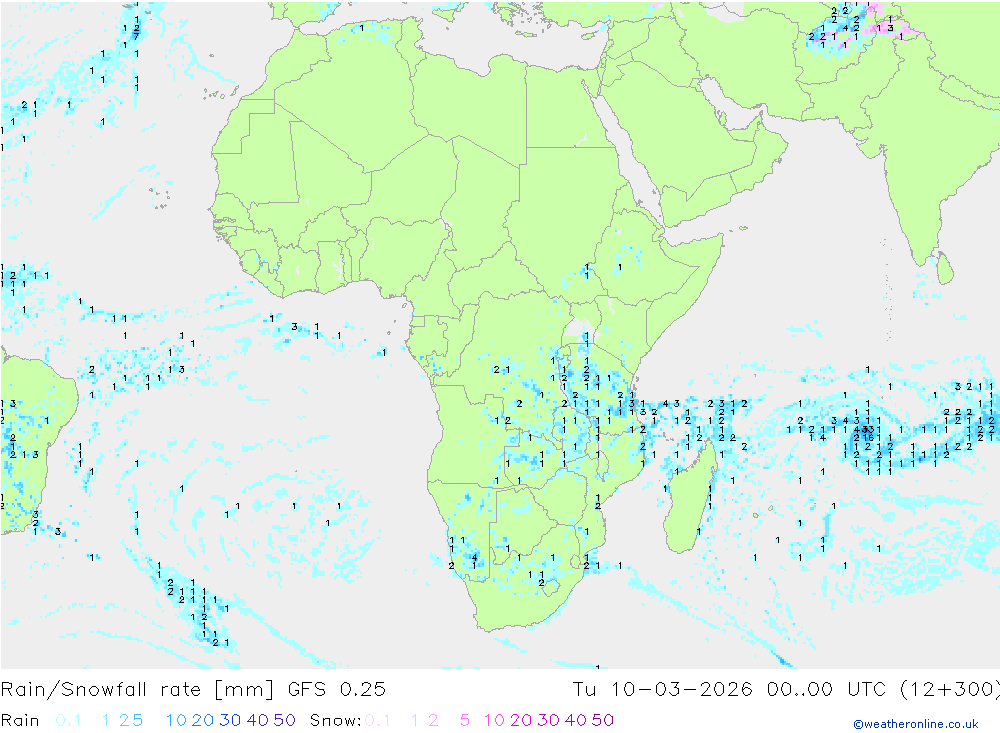This screenshot has height=733, width=1000.
Task: Click the 'Rain/Snowfall rate [mm]' title text
Action: (x=138, y=690)
